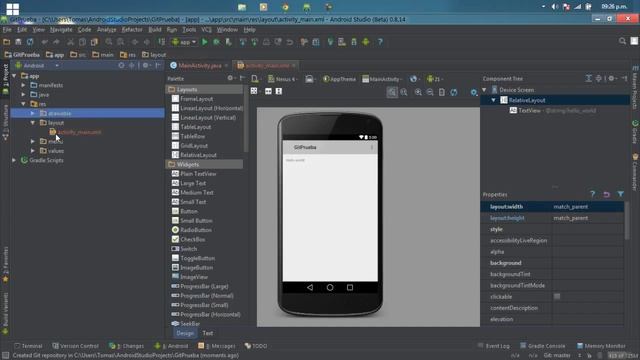The width and height of the screenshot is (640, 360).
Task: Start debugging with the bug icon
Action: [x=216, y=42]
